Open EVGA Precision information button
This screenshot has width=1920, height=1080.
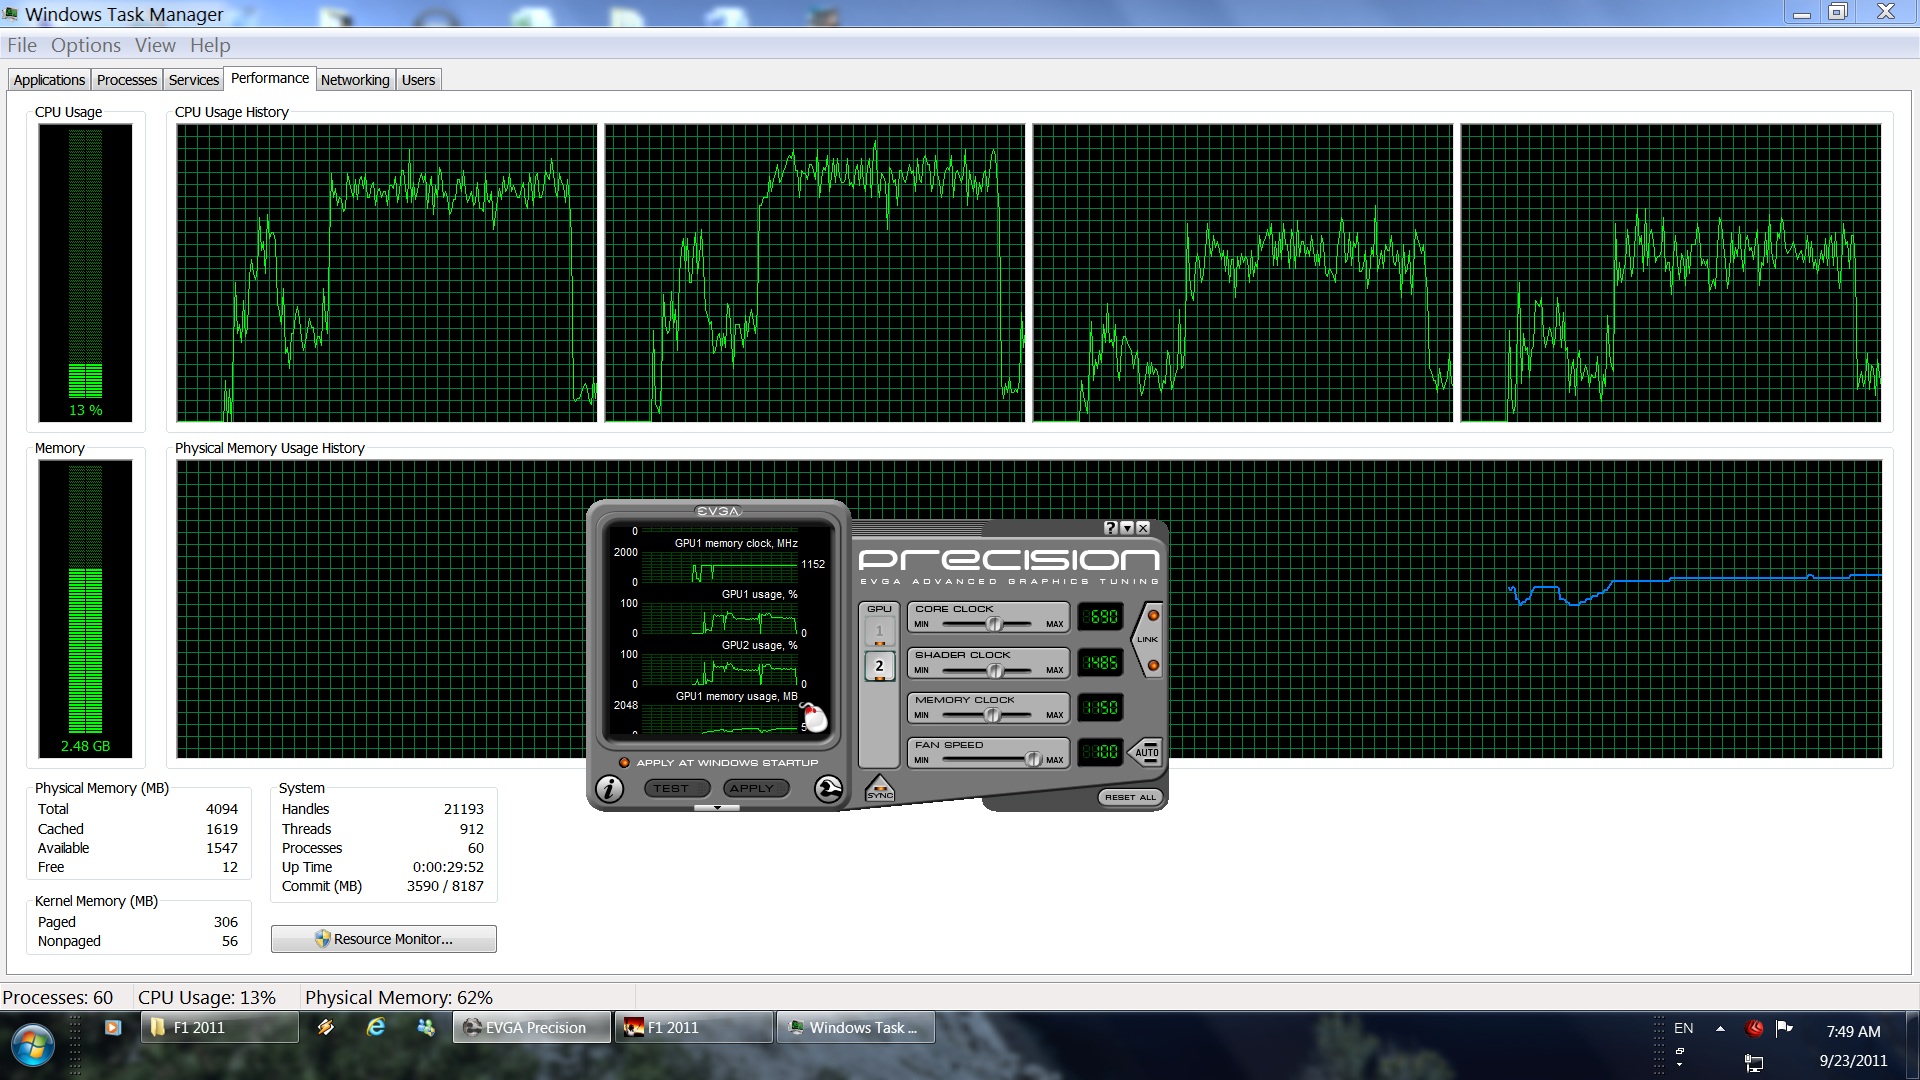click(609, 789)
